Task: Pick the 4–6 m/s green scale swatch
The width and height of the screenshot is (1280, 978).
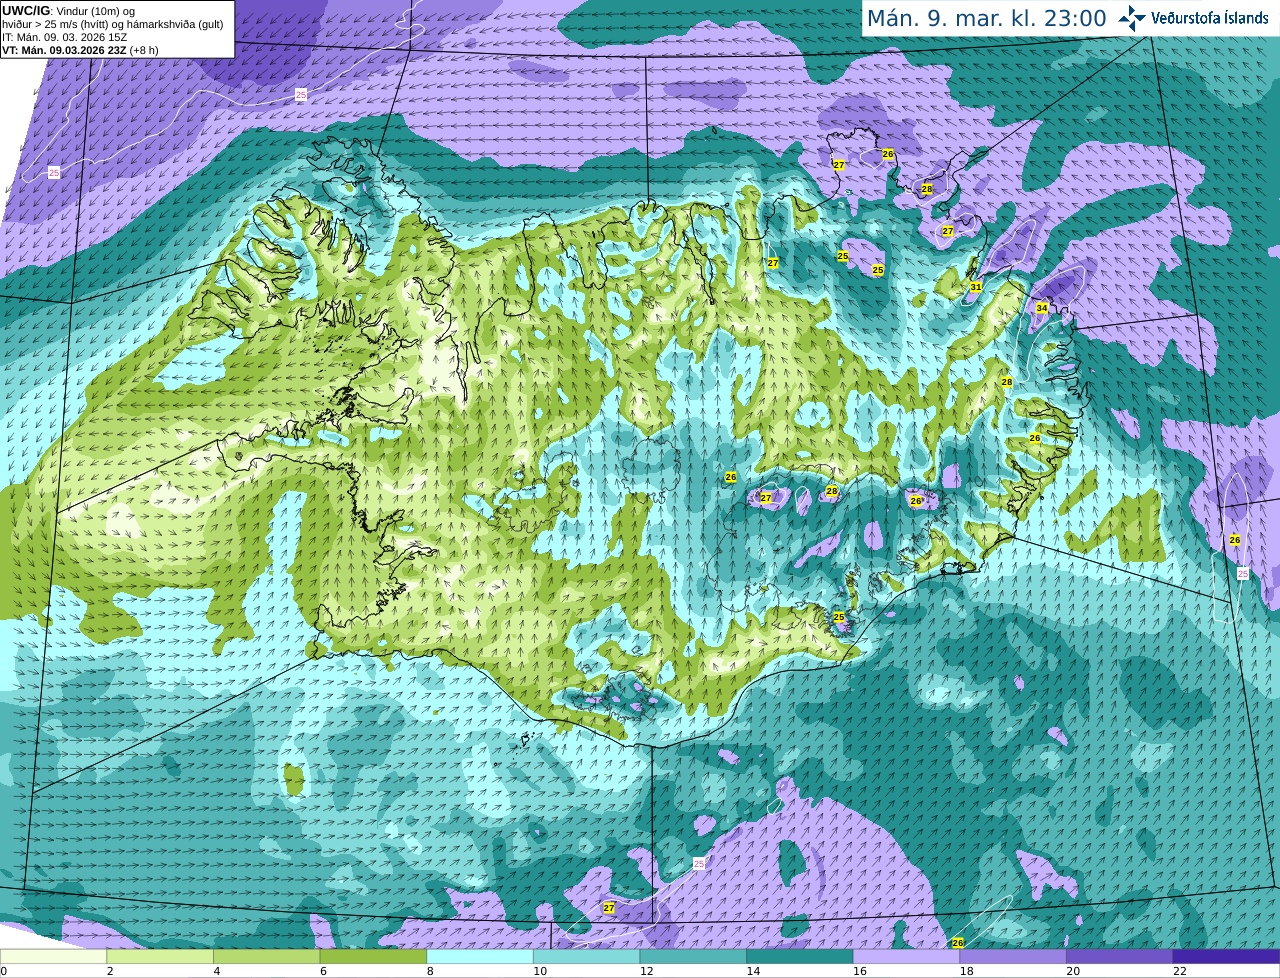Action: point(267,956)
